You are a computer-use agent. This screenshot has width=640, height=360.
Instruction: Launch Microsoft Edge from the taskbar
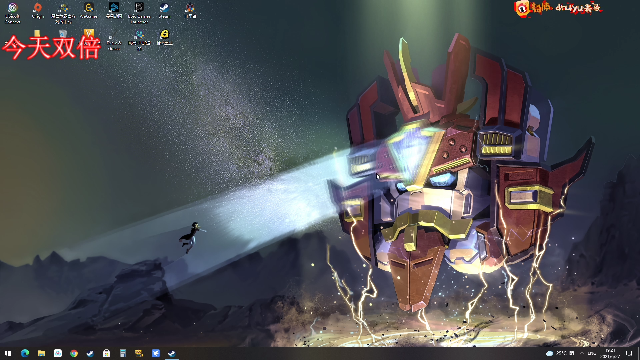[x=25, y=353]
